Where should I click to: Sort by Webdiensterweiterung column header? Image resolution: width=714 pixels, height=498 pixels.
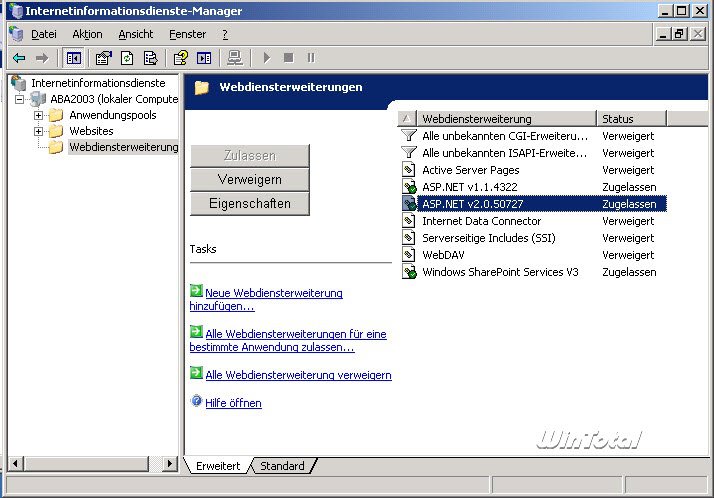(x=507, y=118)
